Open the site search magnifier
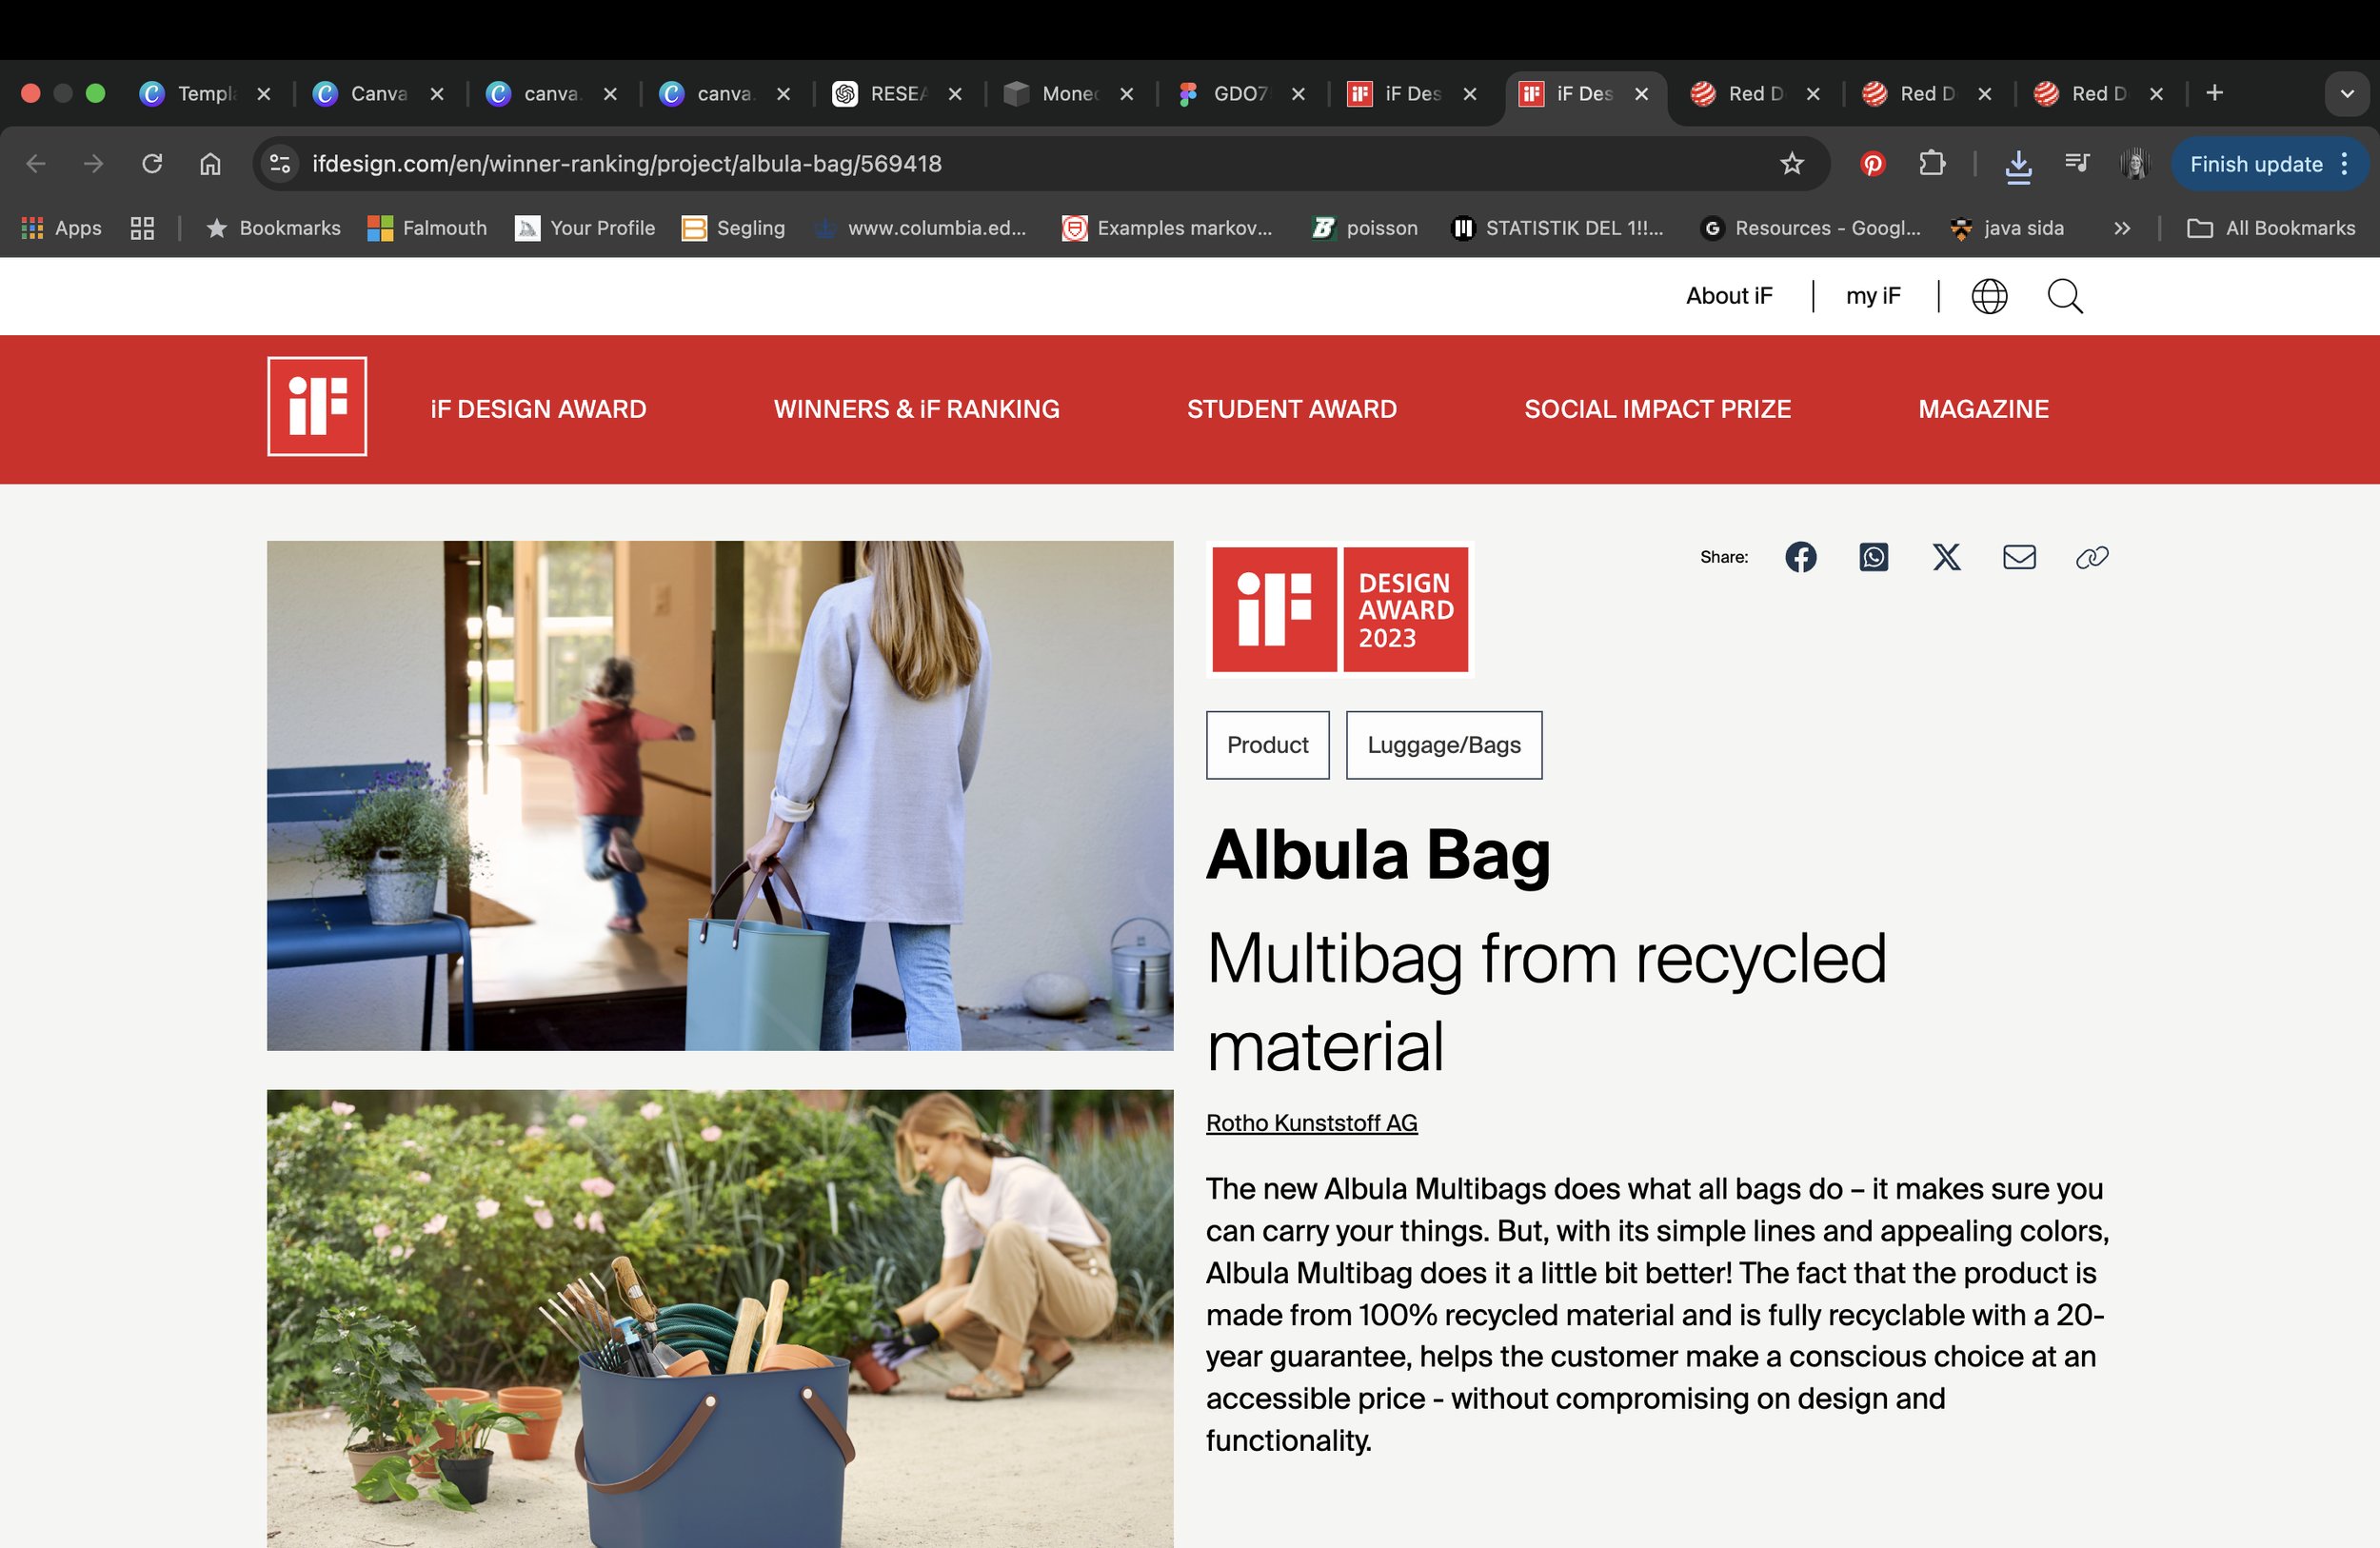Viewport: 2380px width, 1548px height. coord(2064,296)
